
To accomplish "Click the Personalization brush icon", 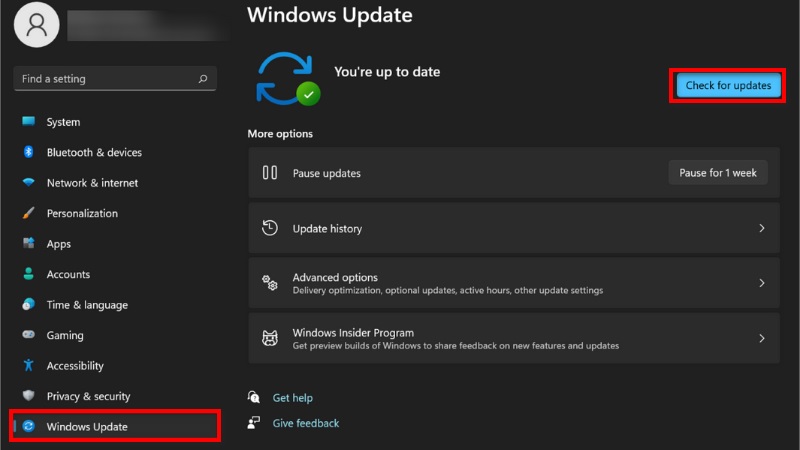I will (x=29, y=213).
